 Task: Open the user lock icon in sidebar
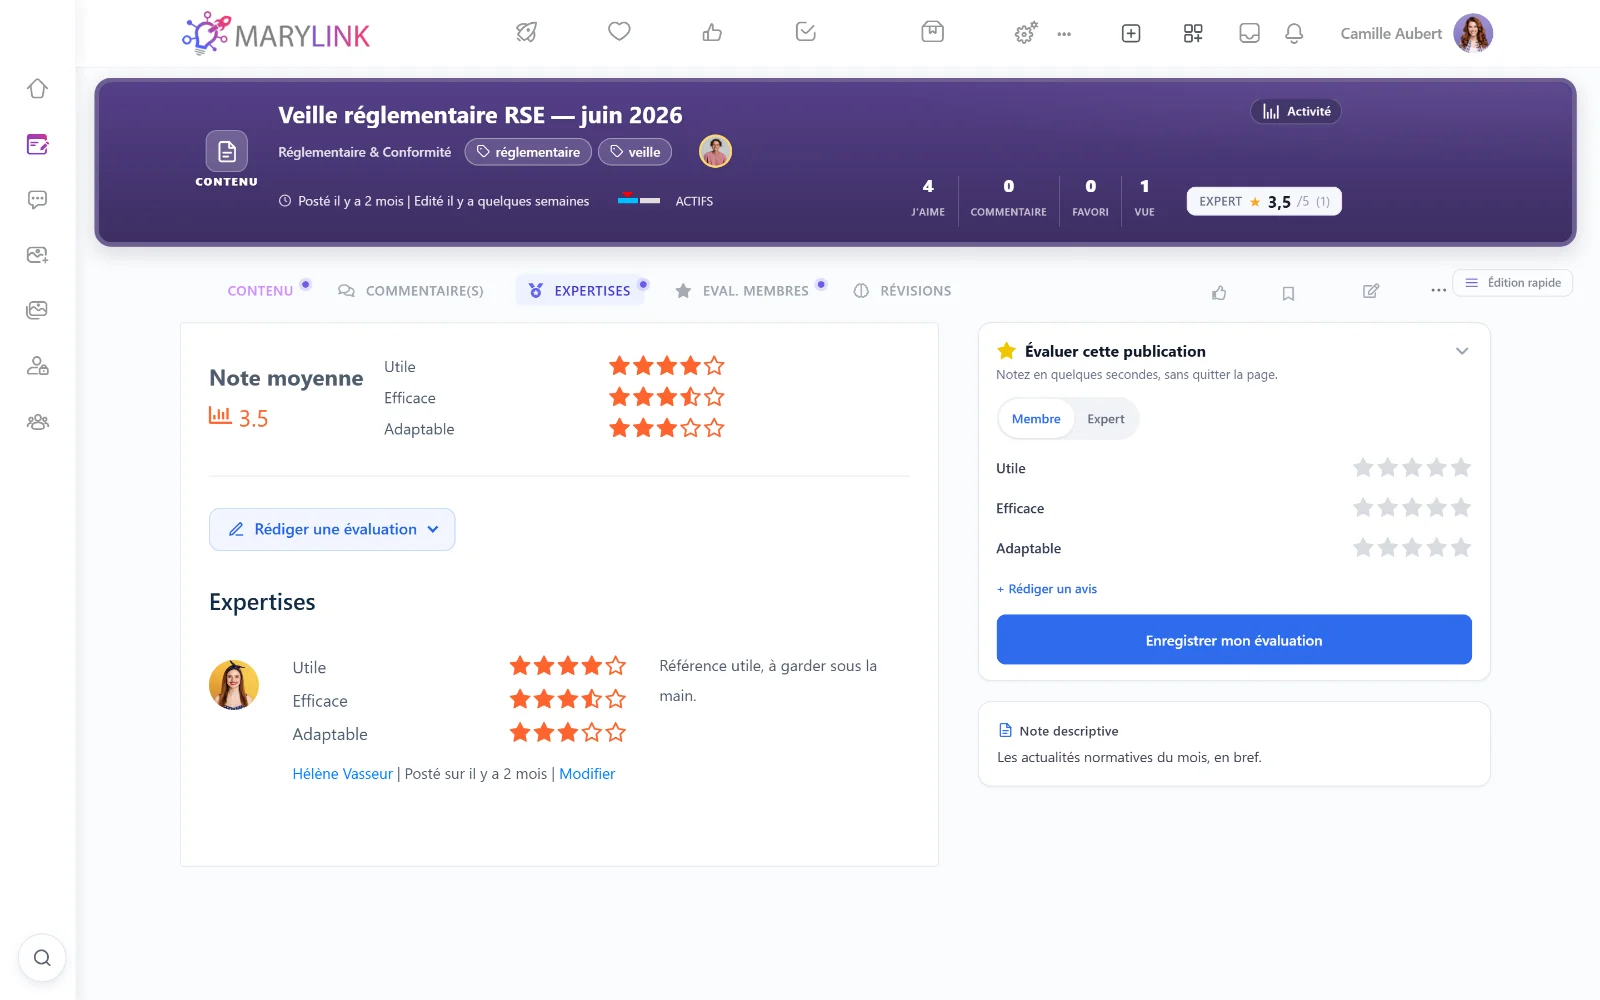click(37, 366)
